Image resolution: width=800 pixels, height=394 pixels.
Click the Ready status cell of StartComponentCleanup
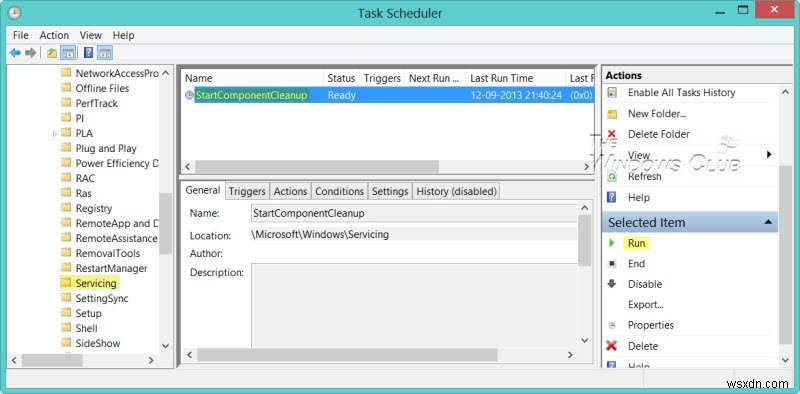(341, 95)
